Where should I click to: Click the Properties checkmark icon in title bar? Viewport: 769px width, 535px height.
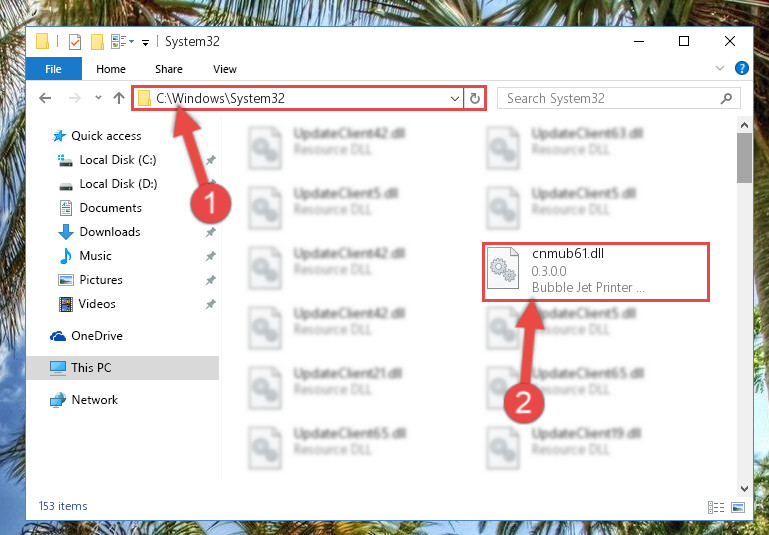click(75, 42)
